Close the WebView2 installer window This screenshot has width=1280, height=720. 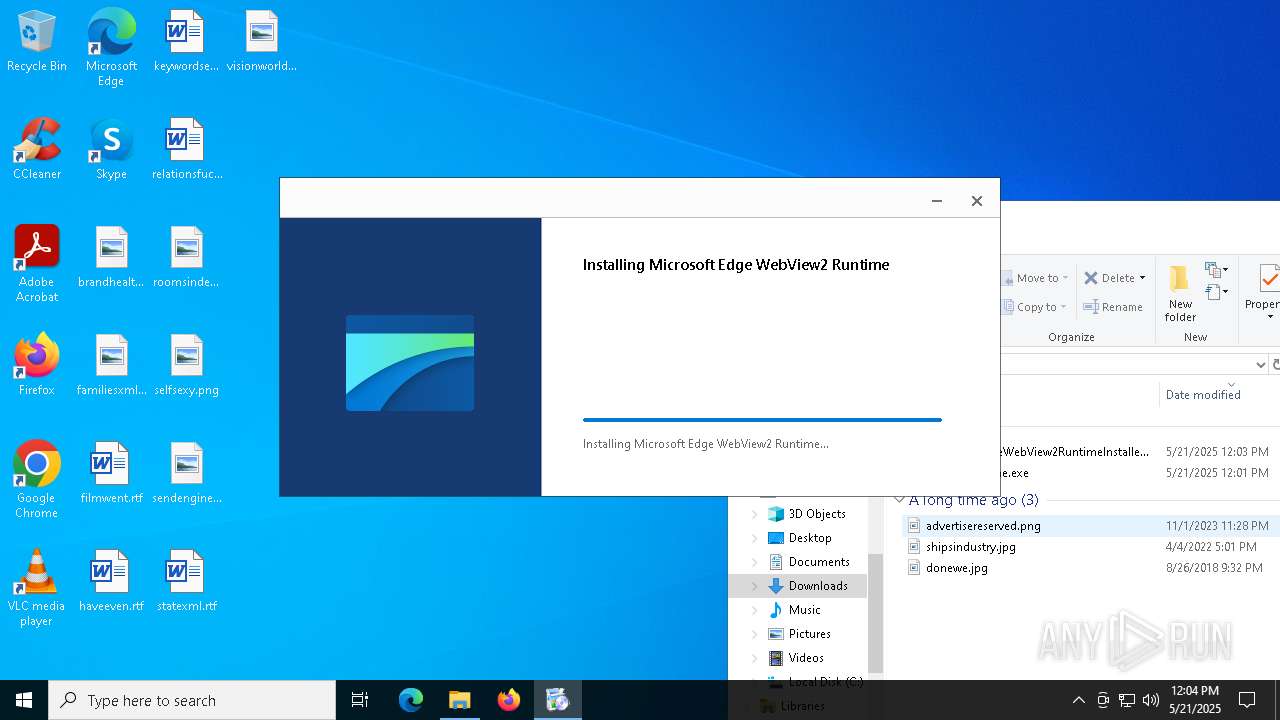coord(977,201)
